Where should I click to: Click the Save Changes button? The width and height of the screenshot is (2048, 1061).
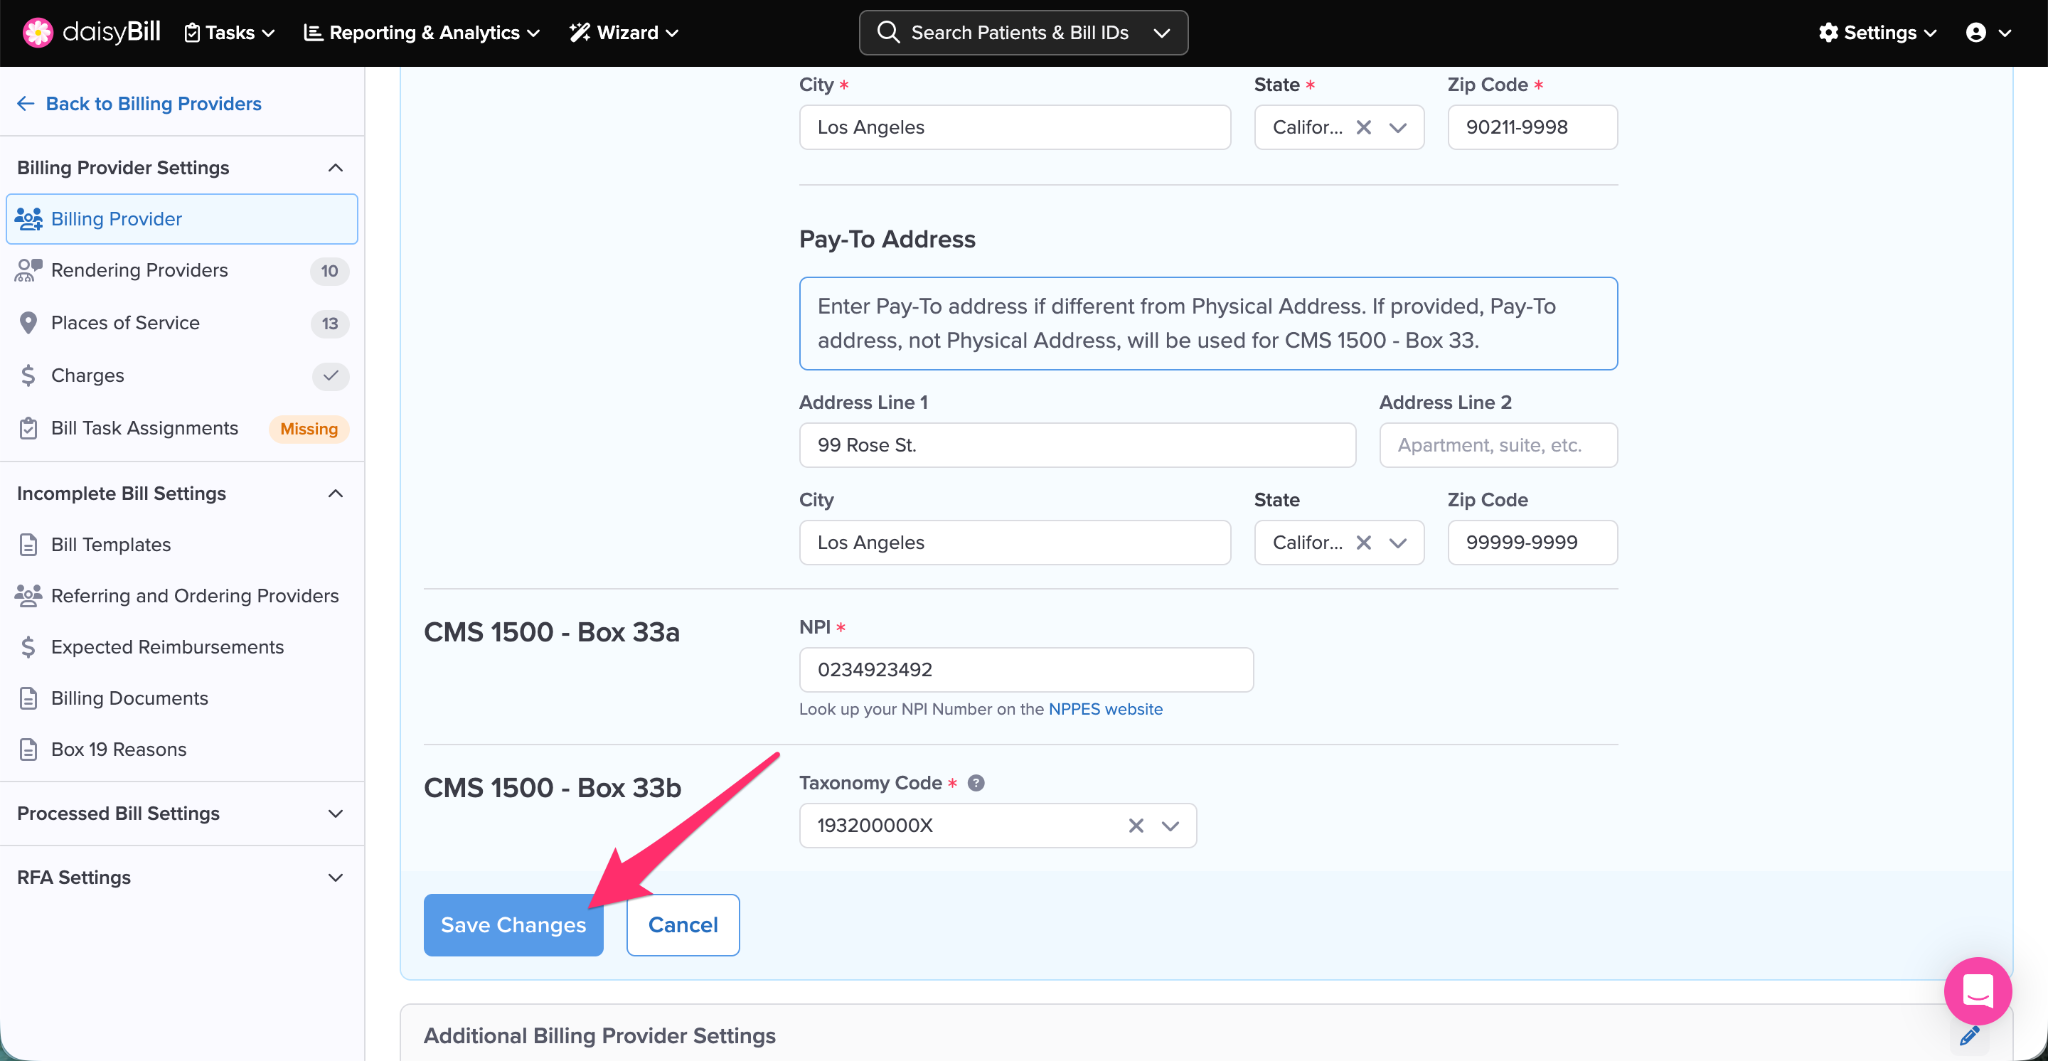[513, 925]
